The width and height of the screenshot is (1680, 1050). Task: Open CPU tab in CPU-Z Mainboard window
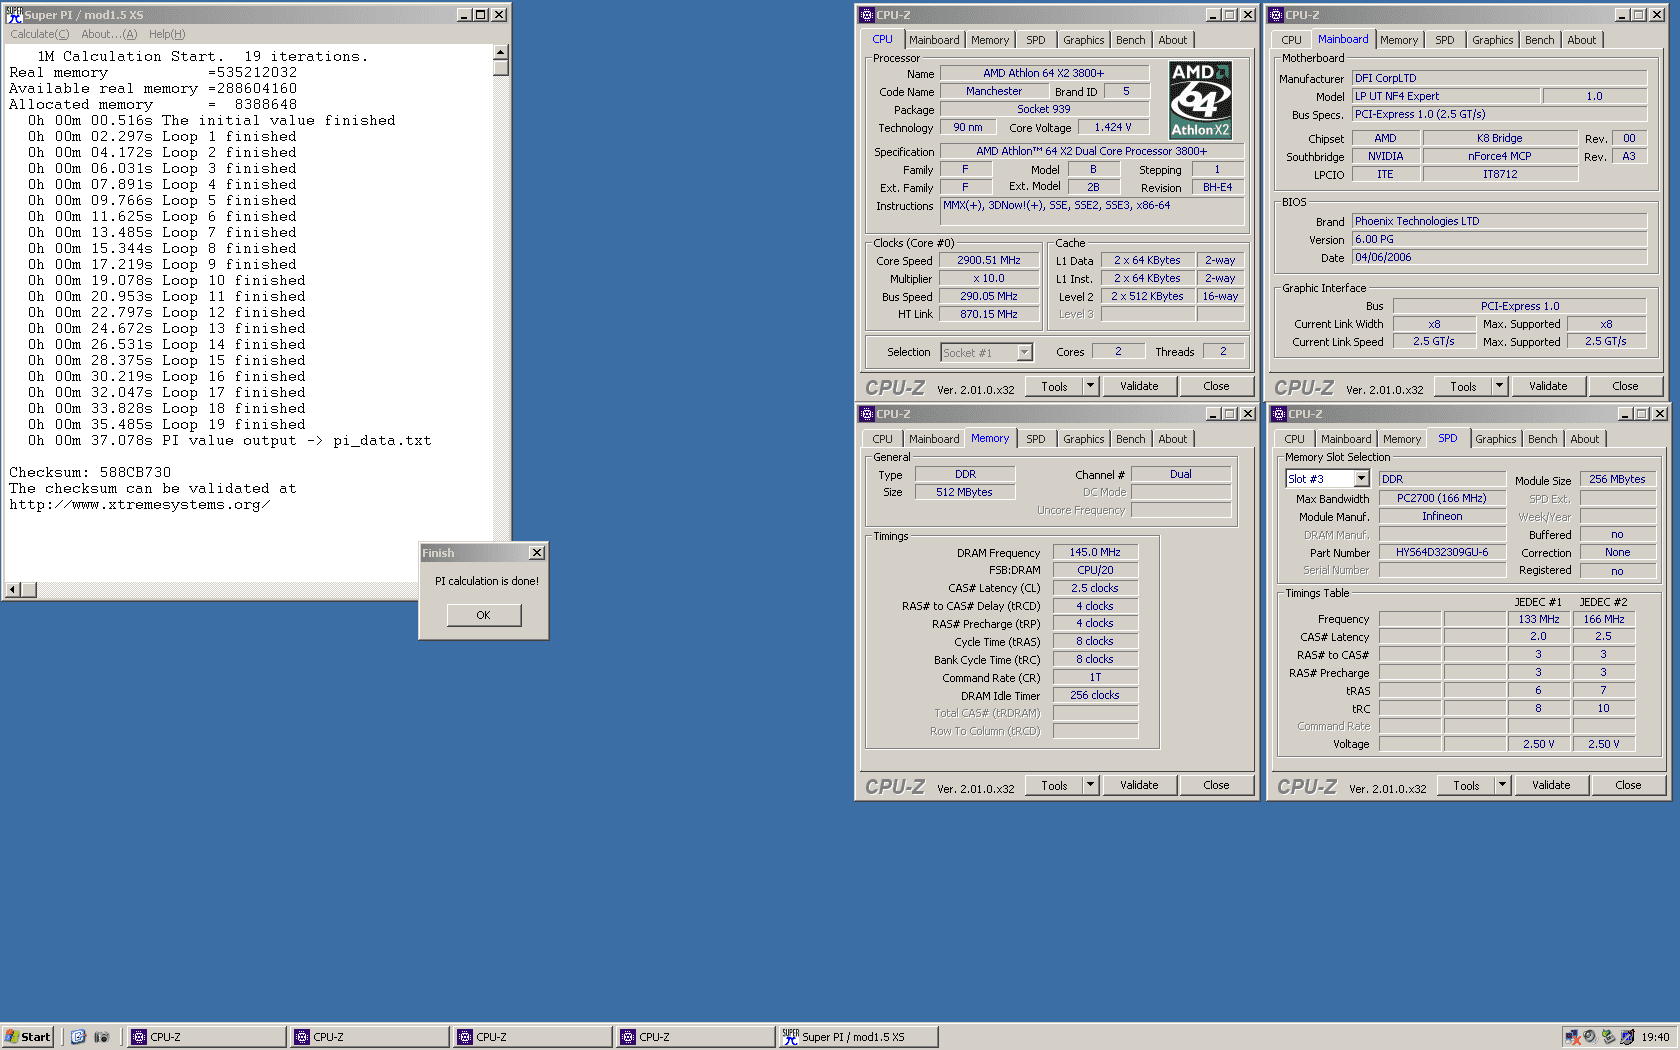[x=1292, y=40]
